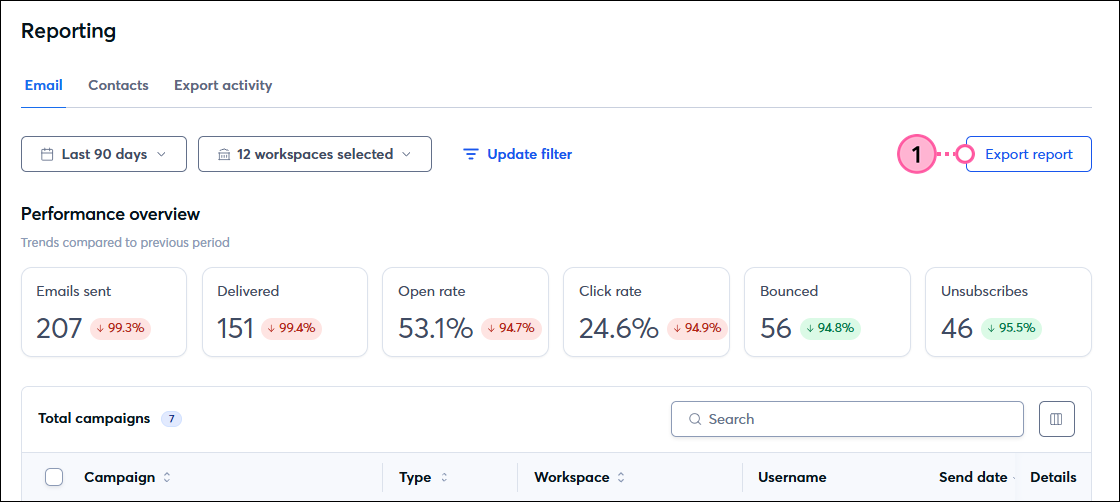Open the Bounced metric card
Screen dimensions: 1120x502
click(x=827, y=312)
